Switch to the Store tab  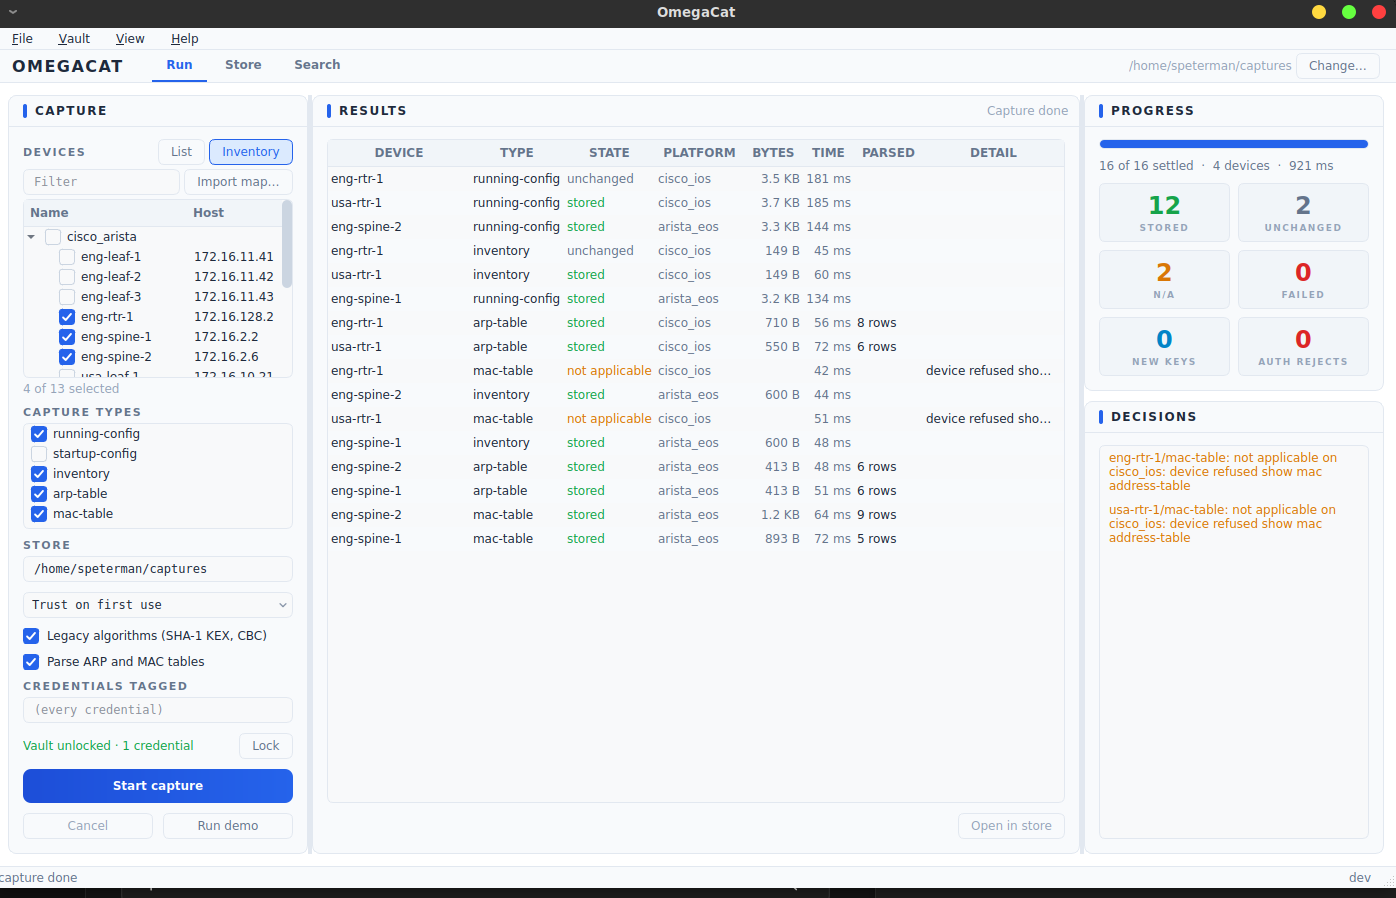[243, 65]
